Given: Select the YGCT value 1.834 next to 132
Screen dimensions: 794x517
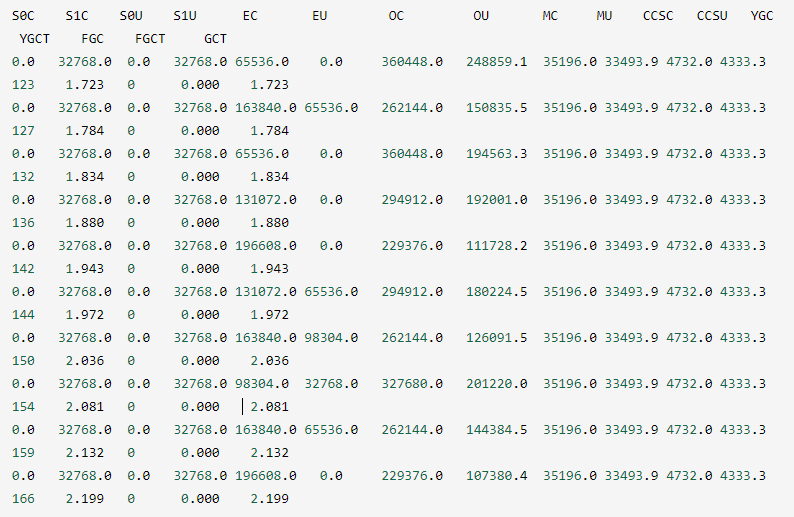Looking at the screenshot, I should (x=85, y=177).
